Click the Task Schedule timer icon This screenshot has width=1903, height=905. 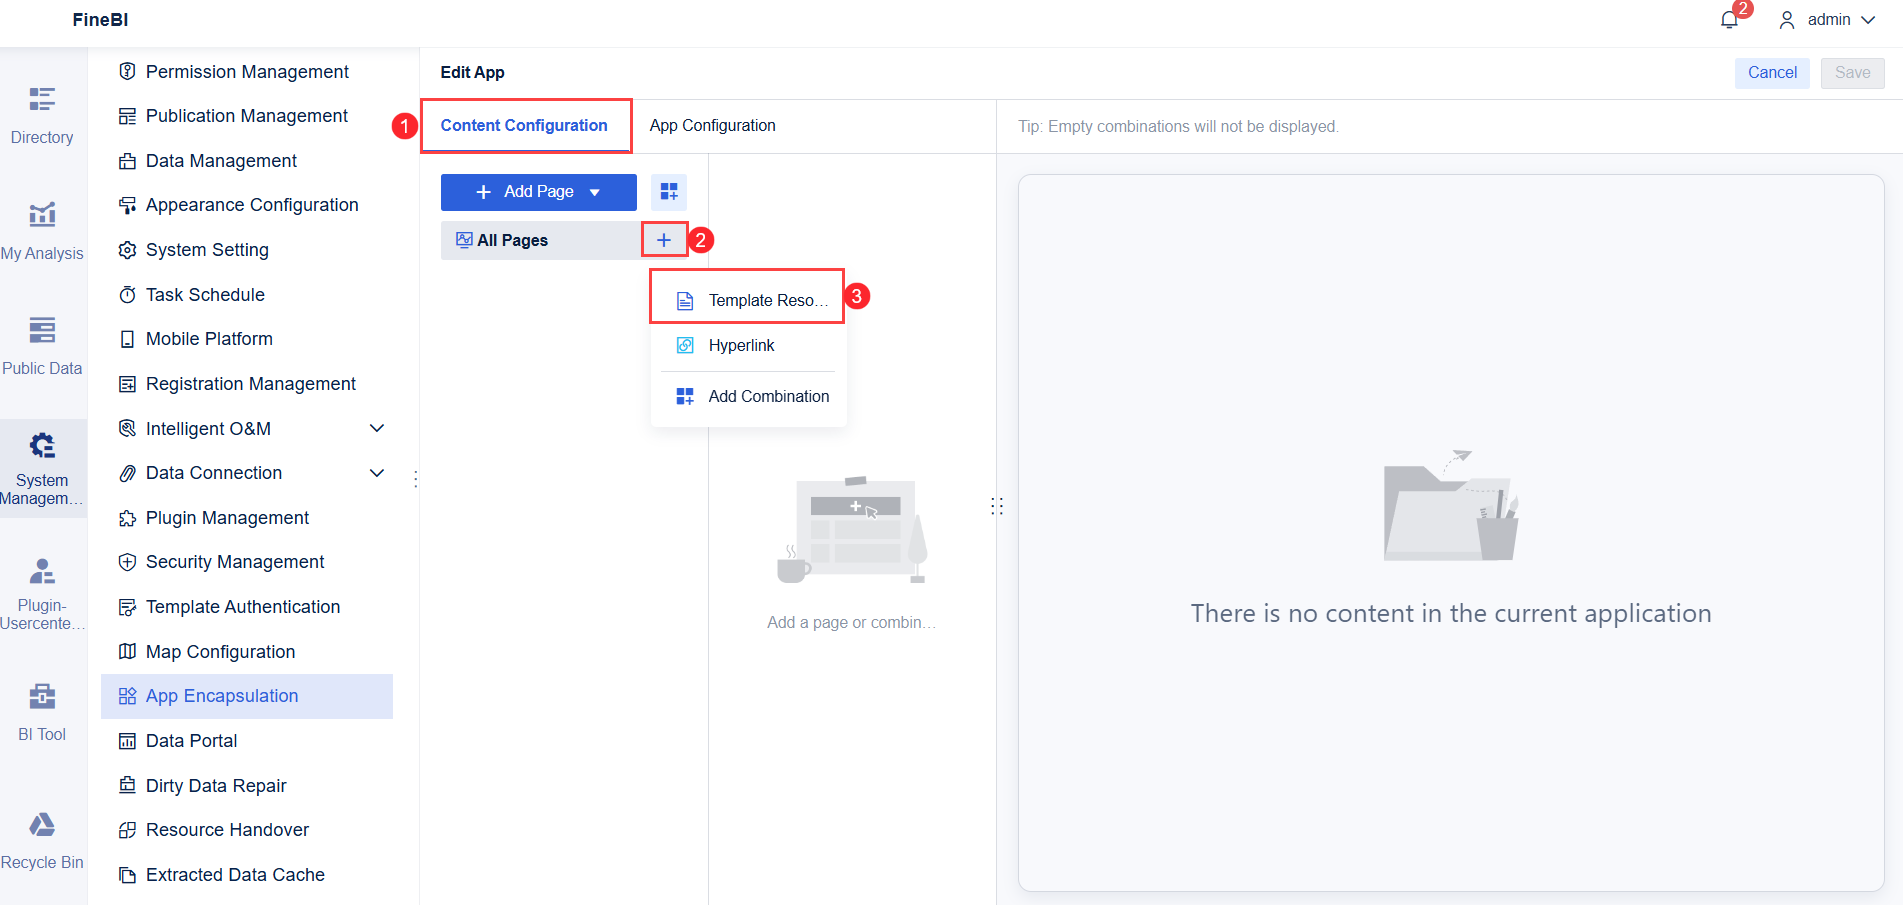tap(127, 295)
